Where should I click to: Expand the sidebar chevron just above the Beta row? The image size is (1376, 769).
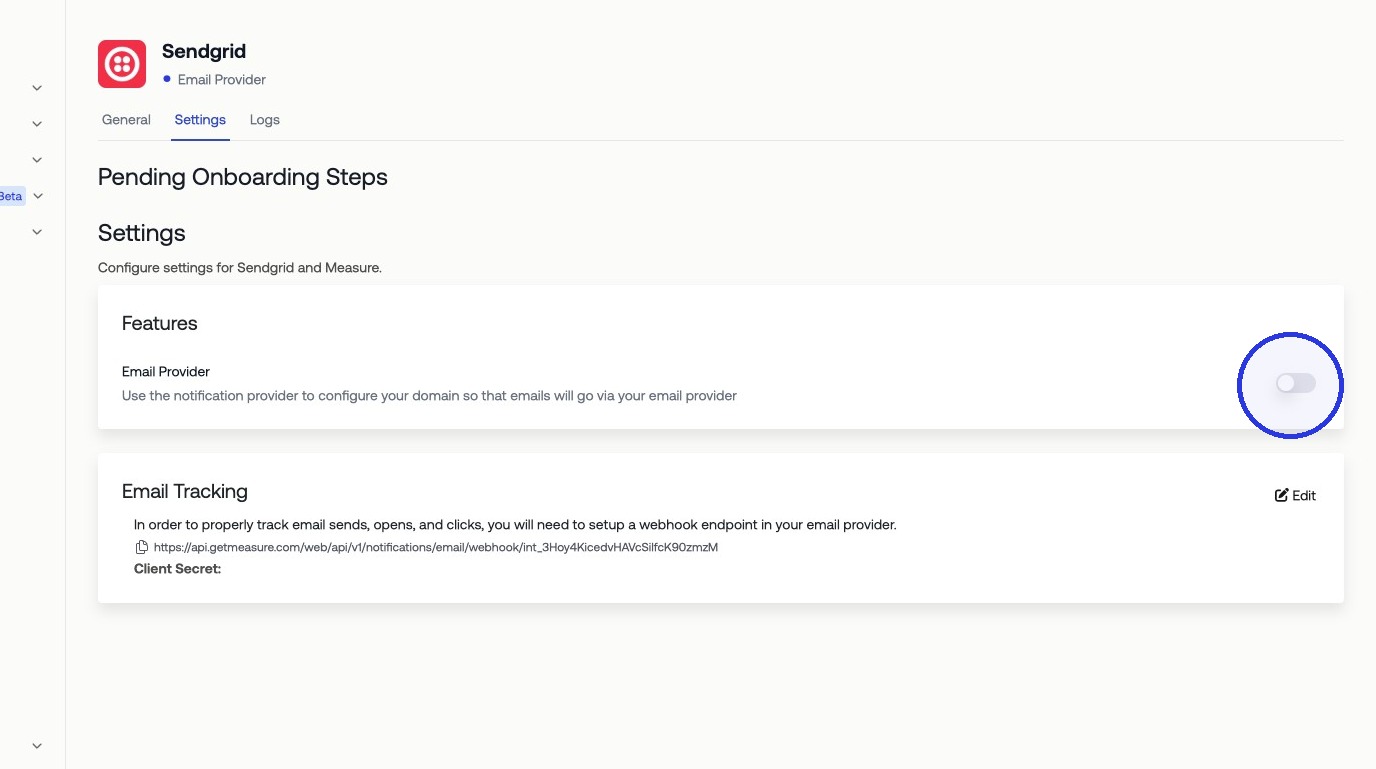[37, 160]
